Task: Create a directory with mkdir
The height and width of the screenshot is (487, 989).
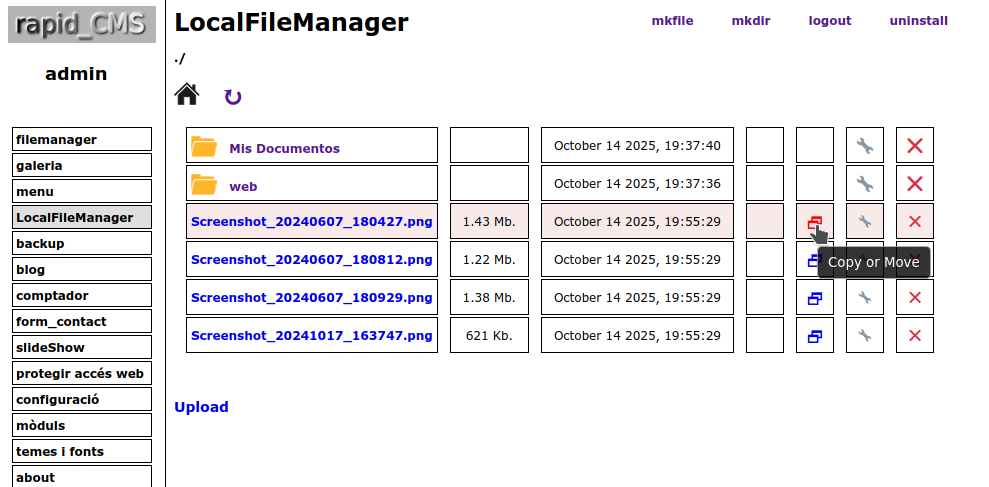Action: [x=751, y=21]
